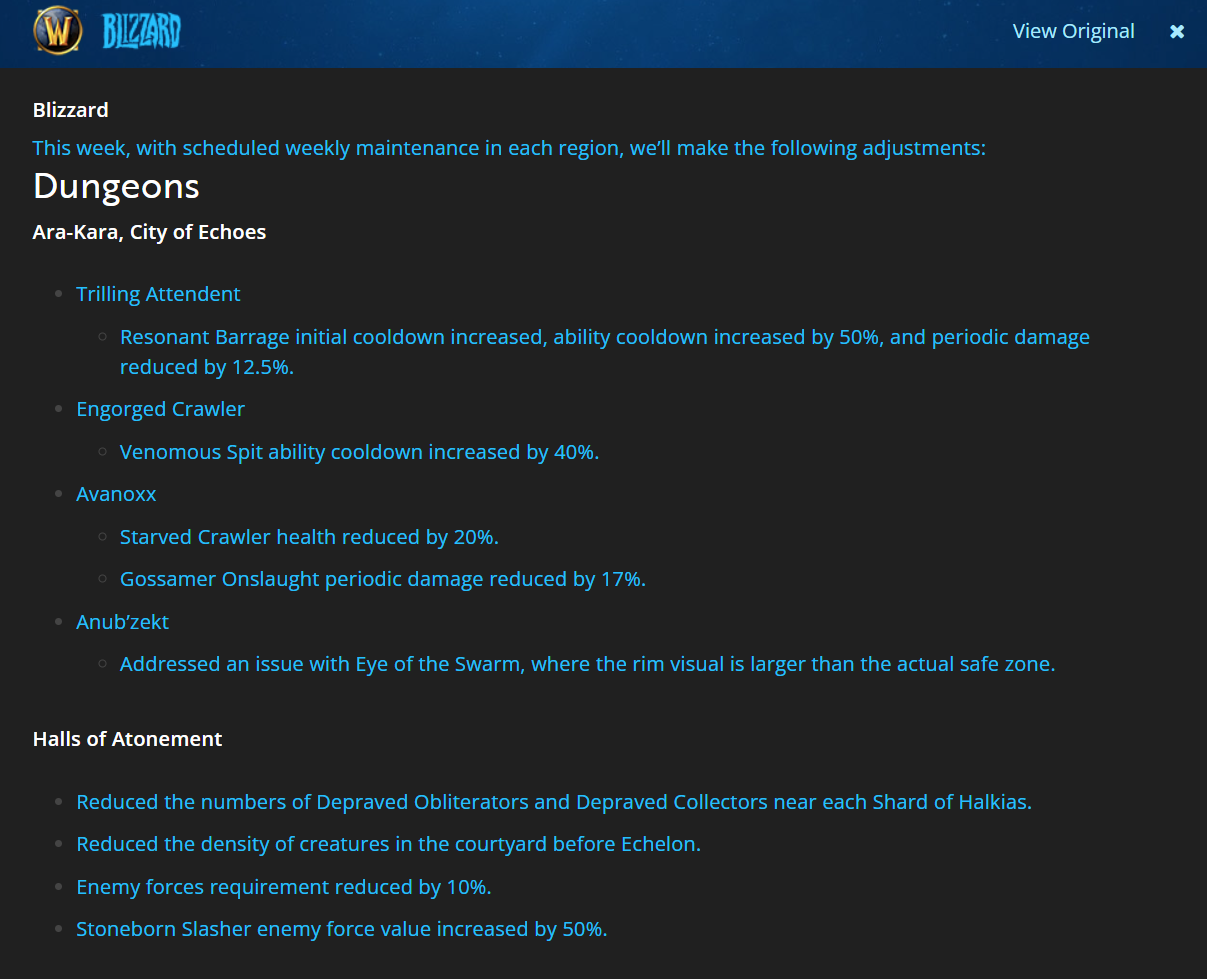Screen dimensions: 1207x979
Task: Click the Gossamer Onslaught damage line
Action: point(382,579)
